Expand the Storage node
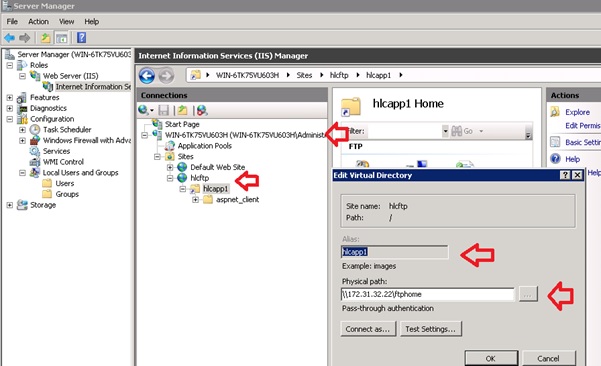 10,205
